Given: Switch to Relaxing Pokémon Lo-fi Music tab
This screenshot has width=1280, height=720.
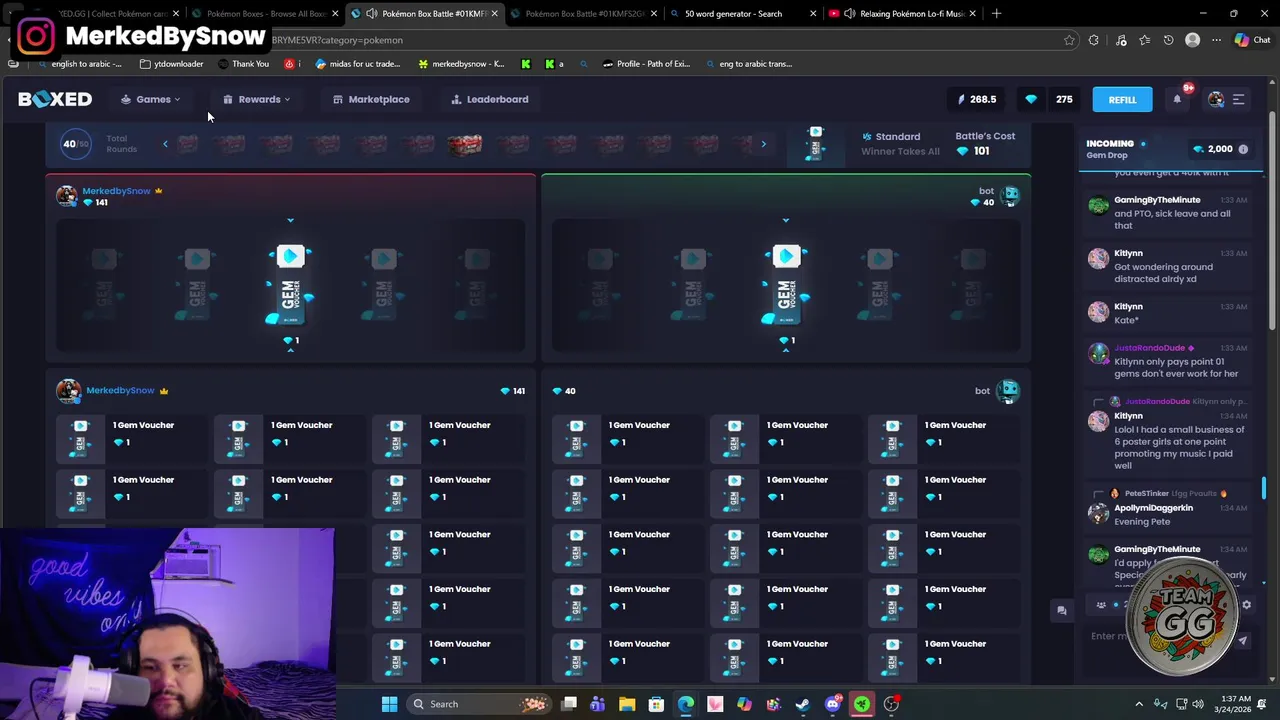Looking at the screenshot, I should click(x=902, y=14).
